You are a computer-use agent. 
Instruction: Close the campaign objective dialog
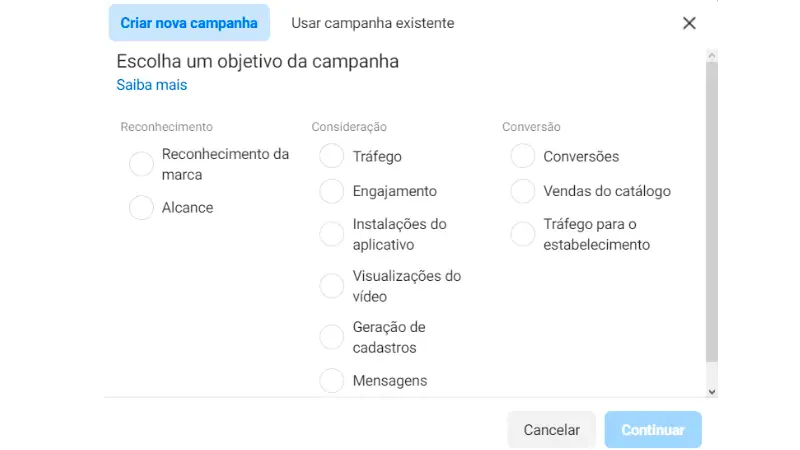coord(689,23)
